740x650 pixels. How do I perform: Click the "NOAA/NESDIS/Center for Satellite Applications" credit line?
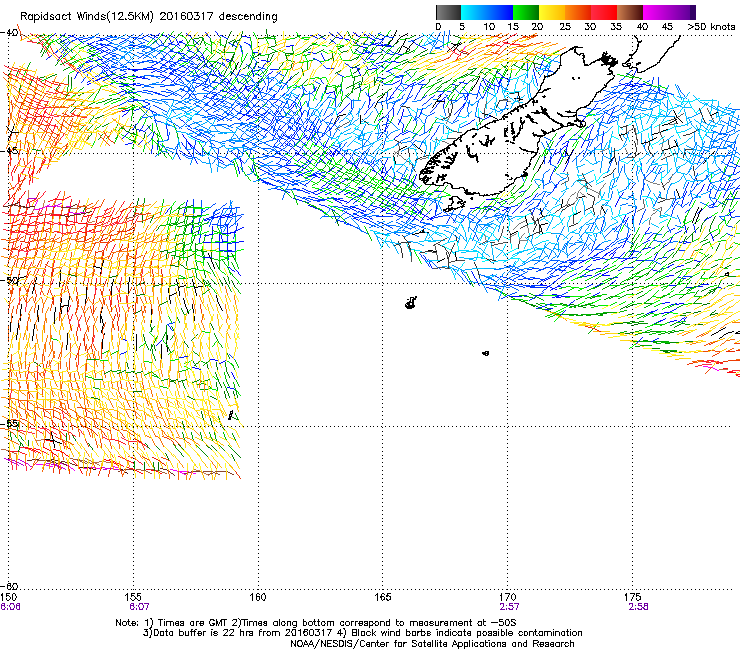click(x=432, y=644)
